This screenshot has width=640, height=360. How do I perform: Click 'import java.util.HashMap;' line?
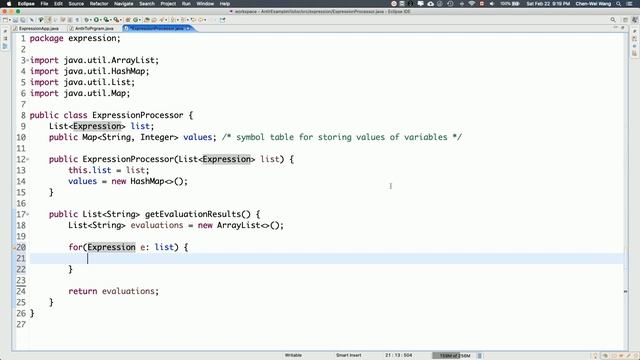click(x=89, y=71)
